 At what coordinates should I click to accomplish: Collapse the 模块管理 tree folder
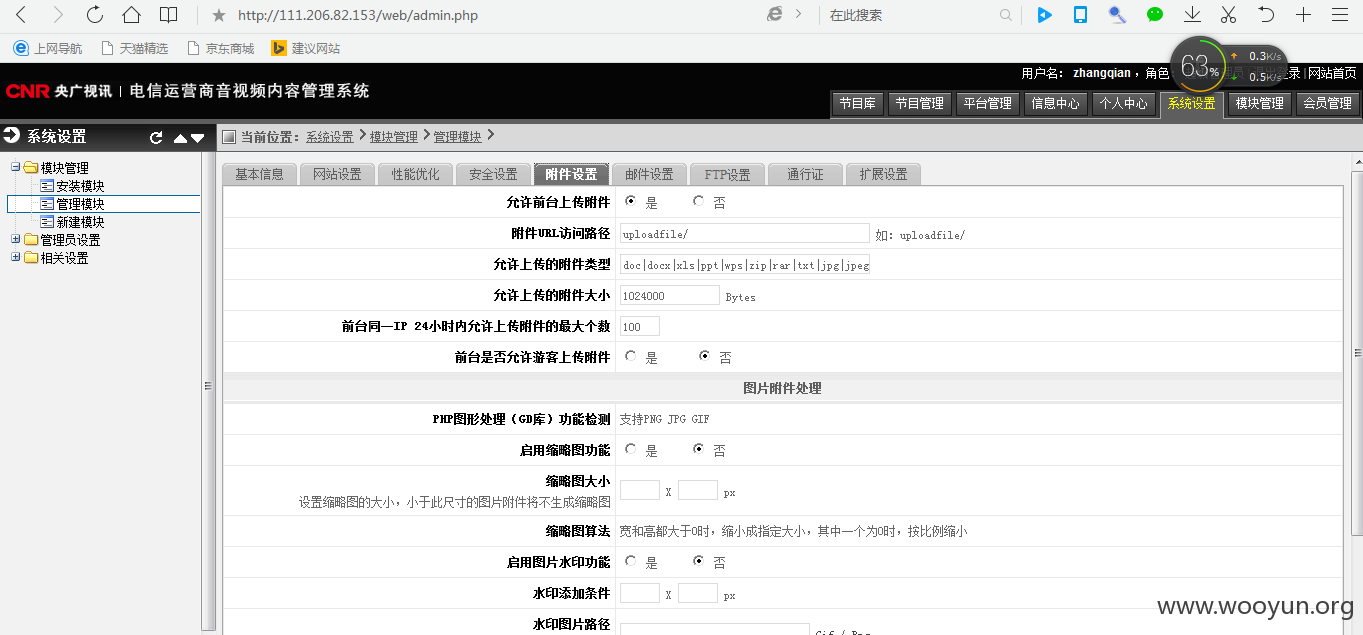16,168
